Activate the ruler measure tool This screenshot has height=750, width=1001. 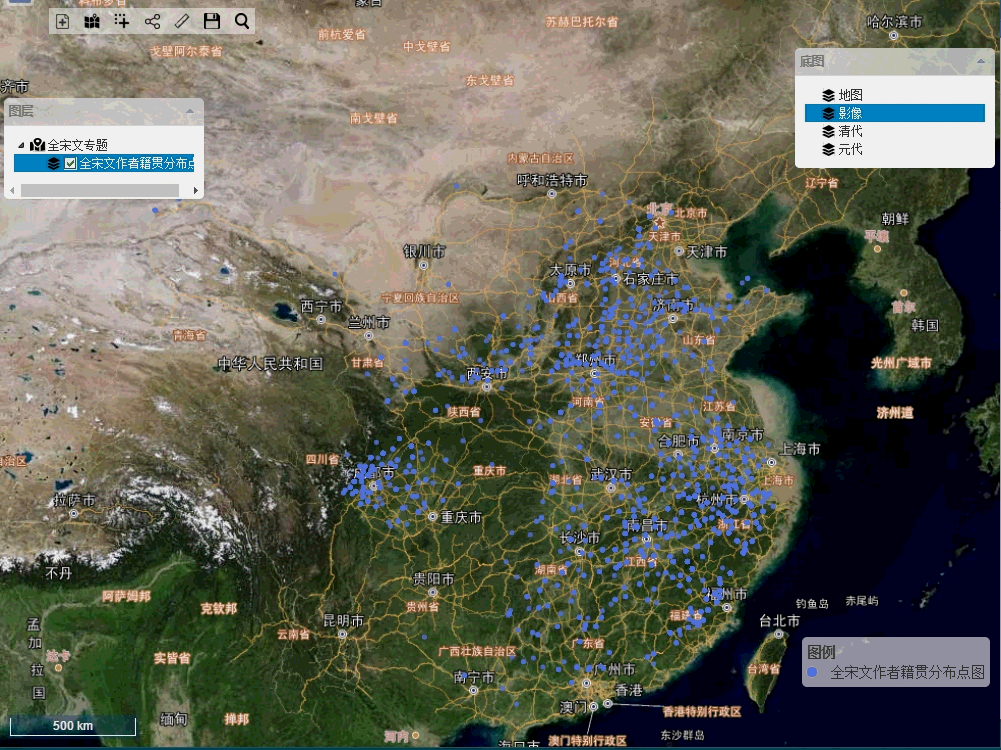click(x=181, y=21)
